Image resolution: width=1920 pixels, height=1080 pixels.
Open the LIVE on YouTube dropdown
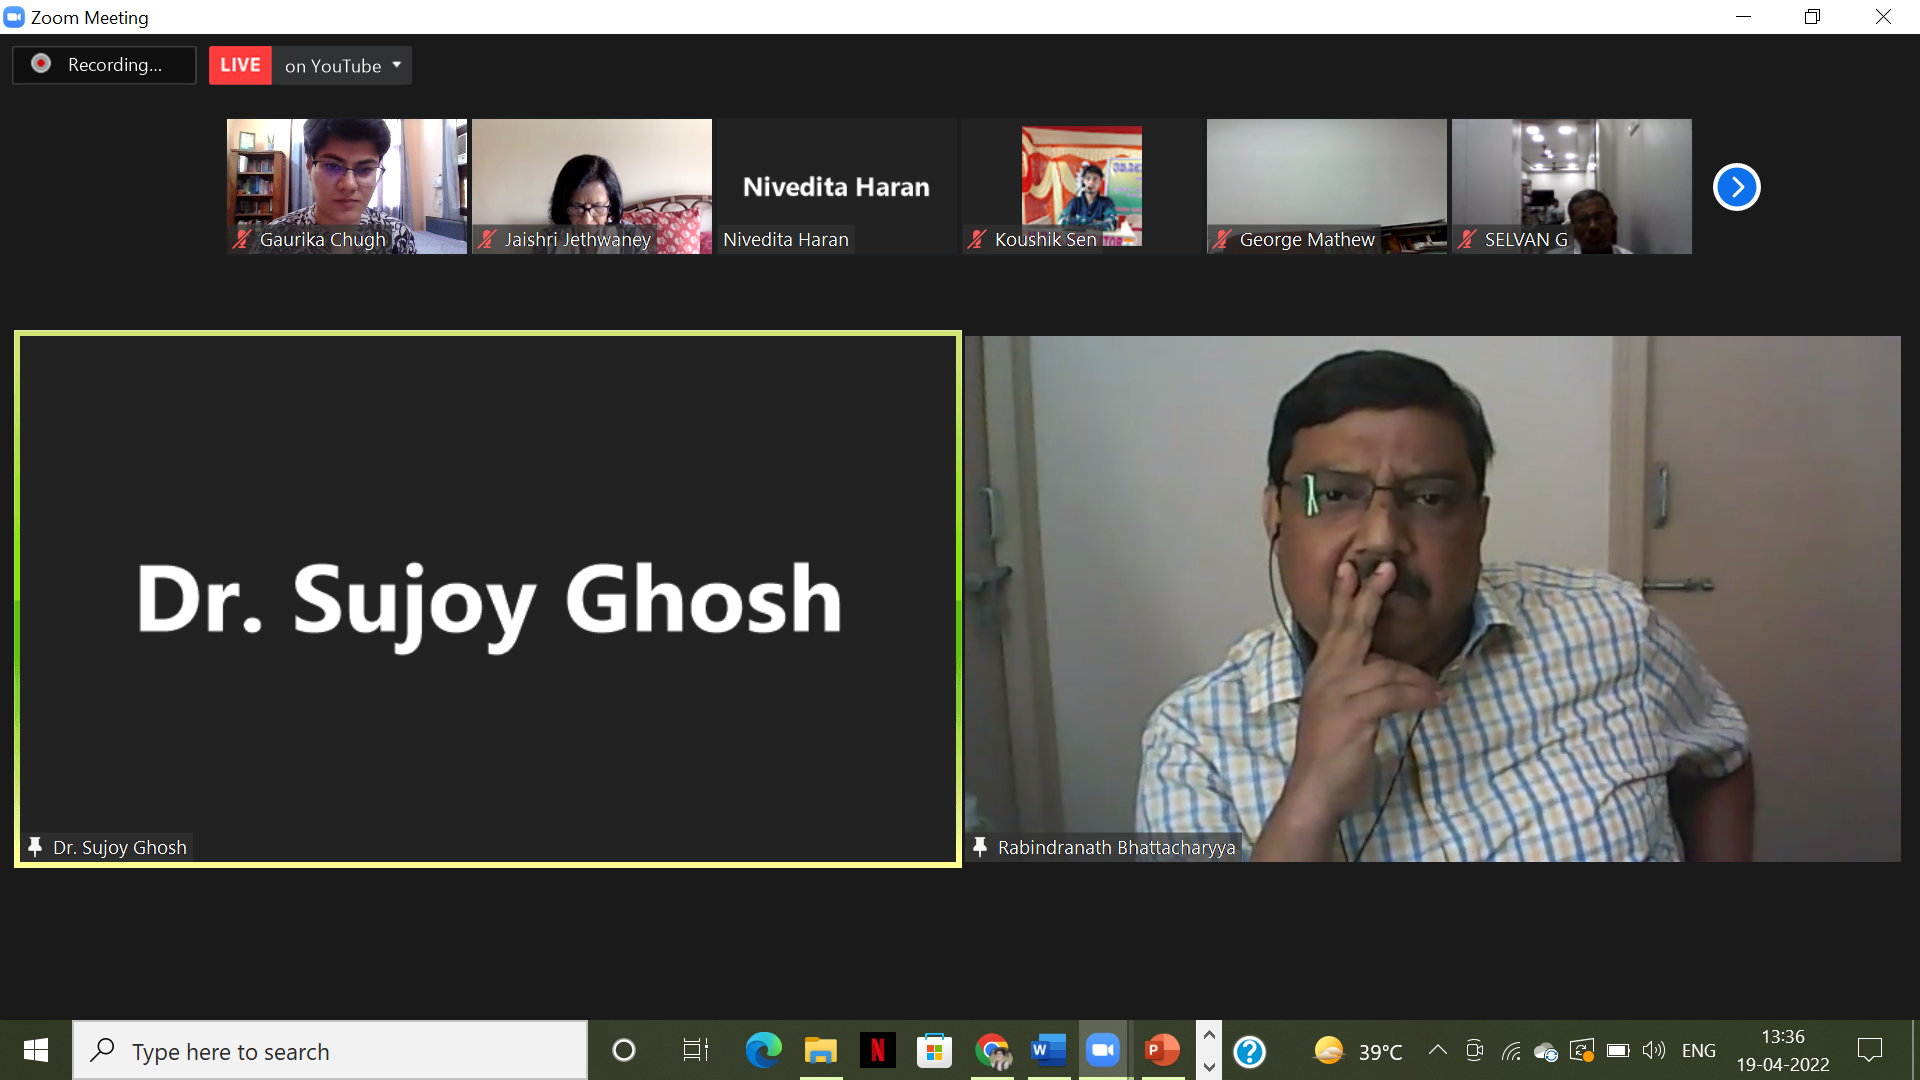click(x=396, y=65)
